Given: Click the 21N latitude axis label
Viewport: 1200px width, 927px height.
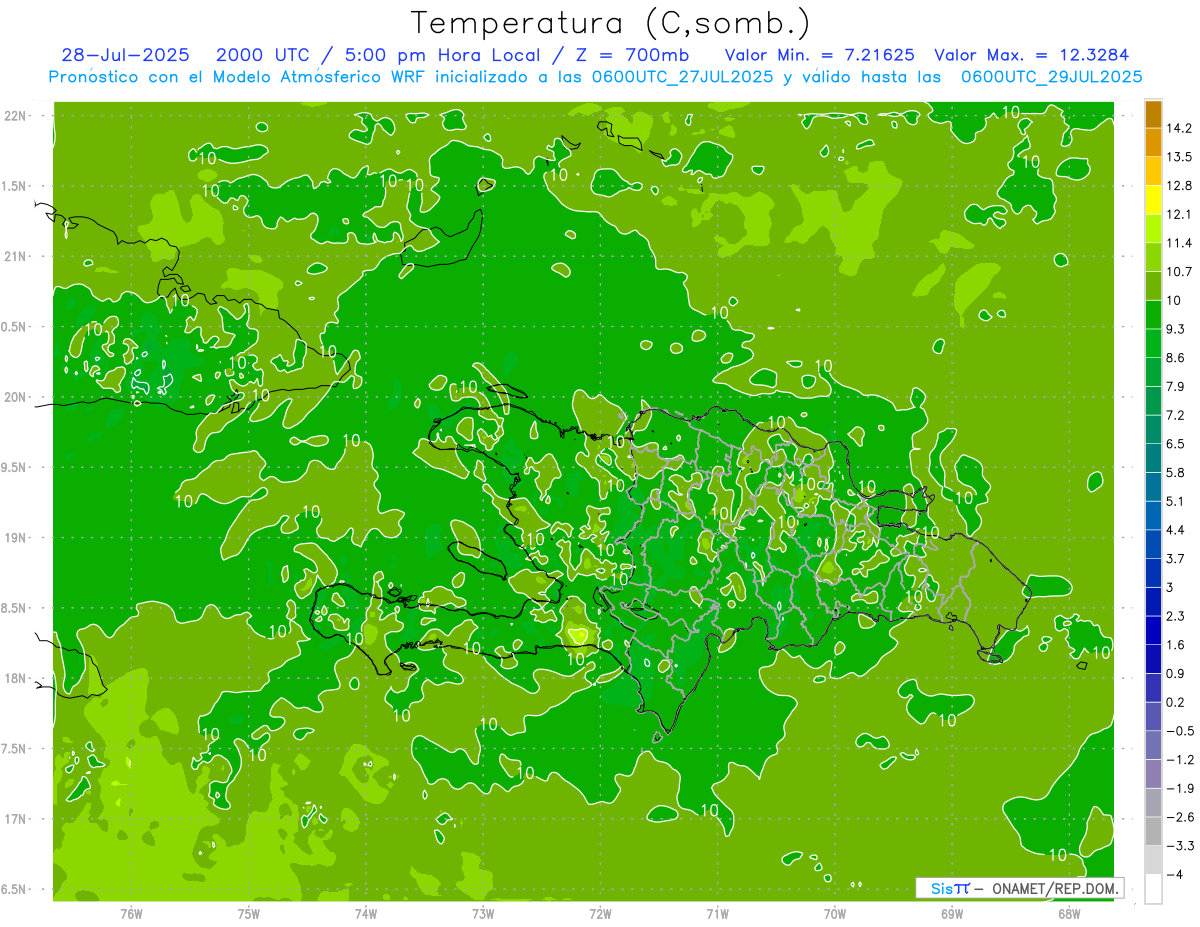Looking at the screenshot, I should [17, 257].
